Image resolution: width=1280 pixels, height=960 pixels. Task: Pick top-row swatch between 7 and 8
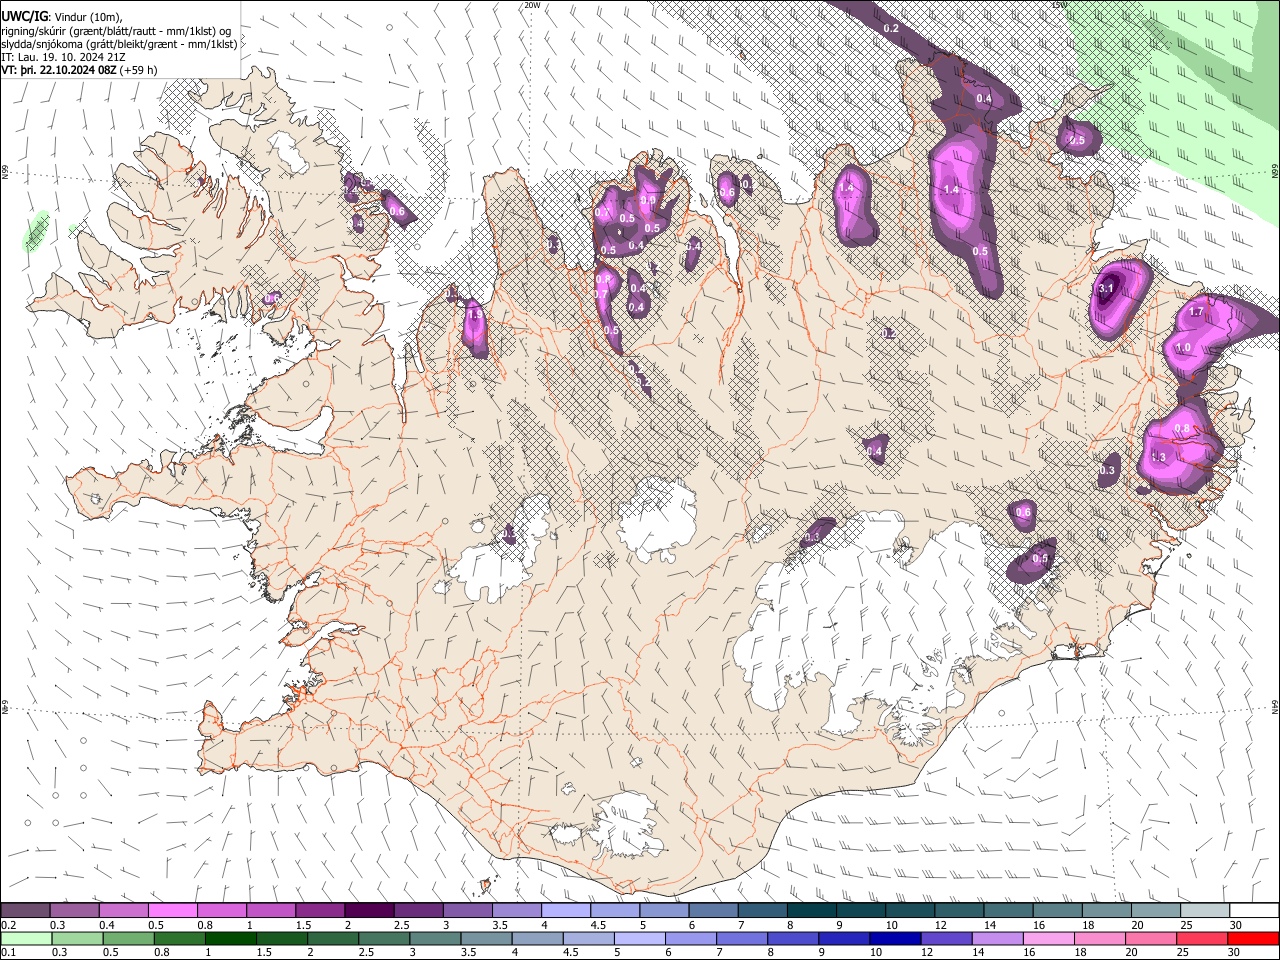(762, 911)
